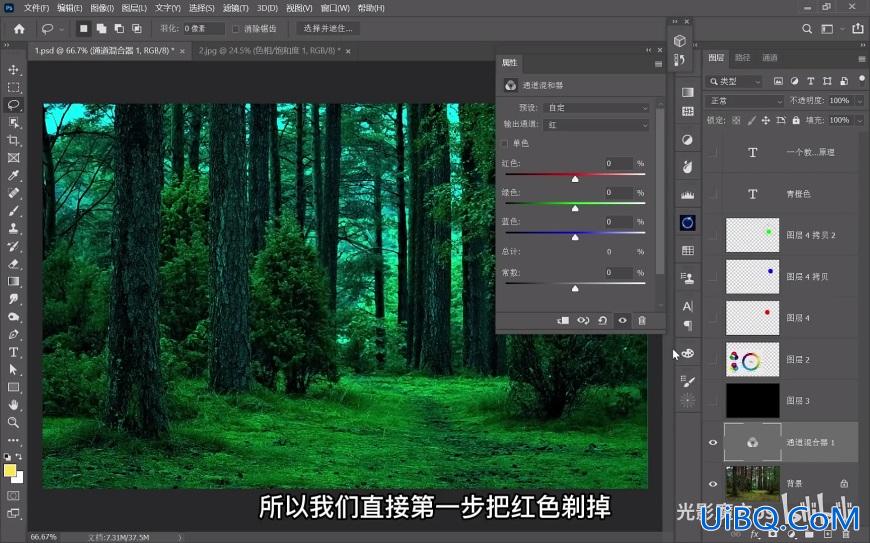Delete the adjustment layer via trash icon

tap(642, 321)
